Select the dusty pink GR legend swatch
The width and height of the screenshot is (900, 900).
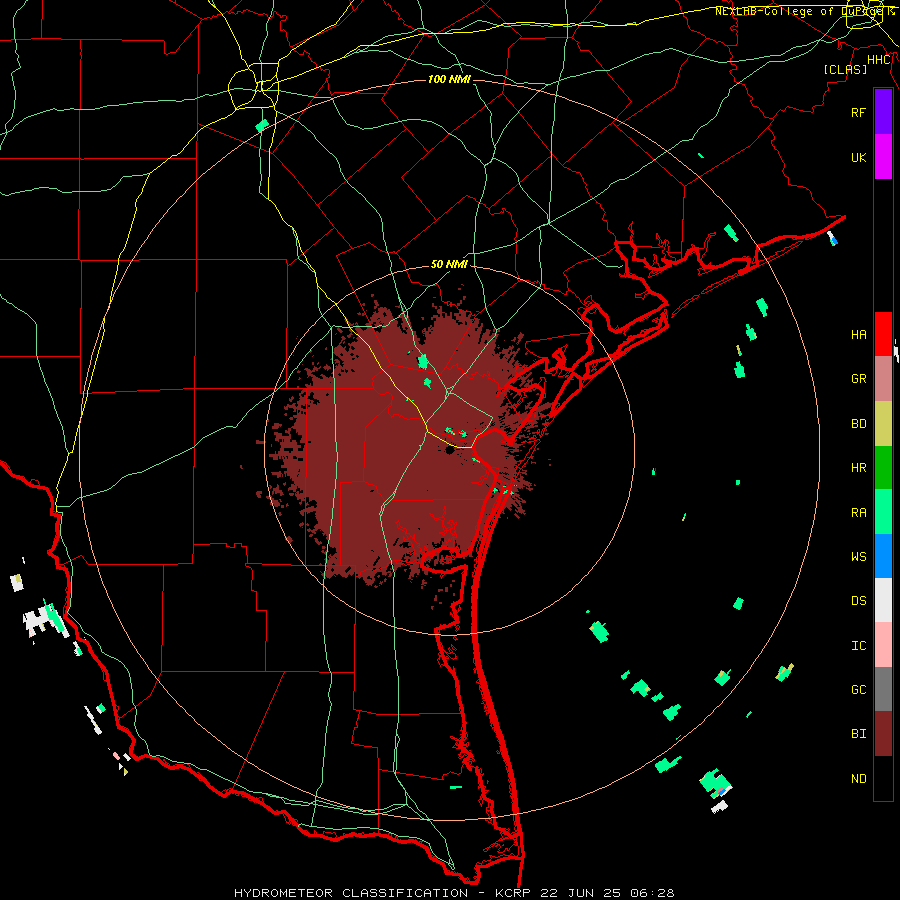883,378
